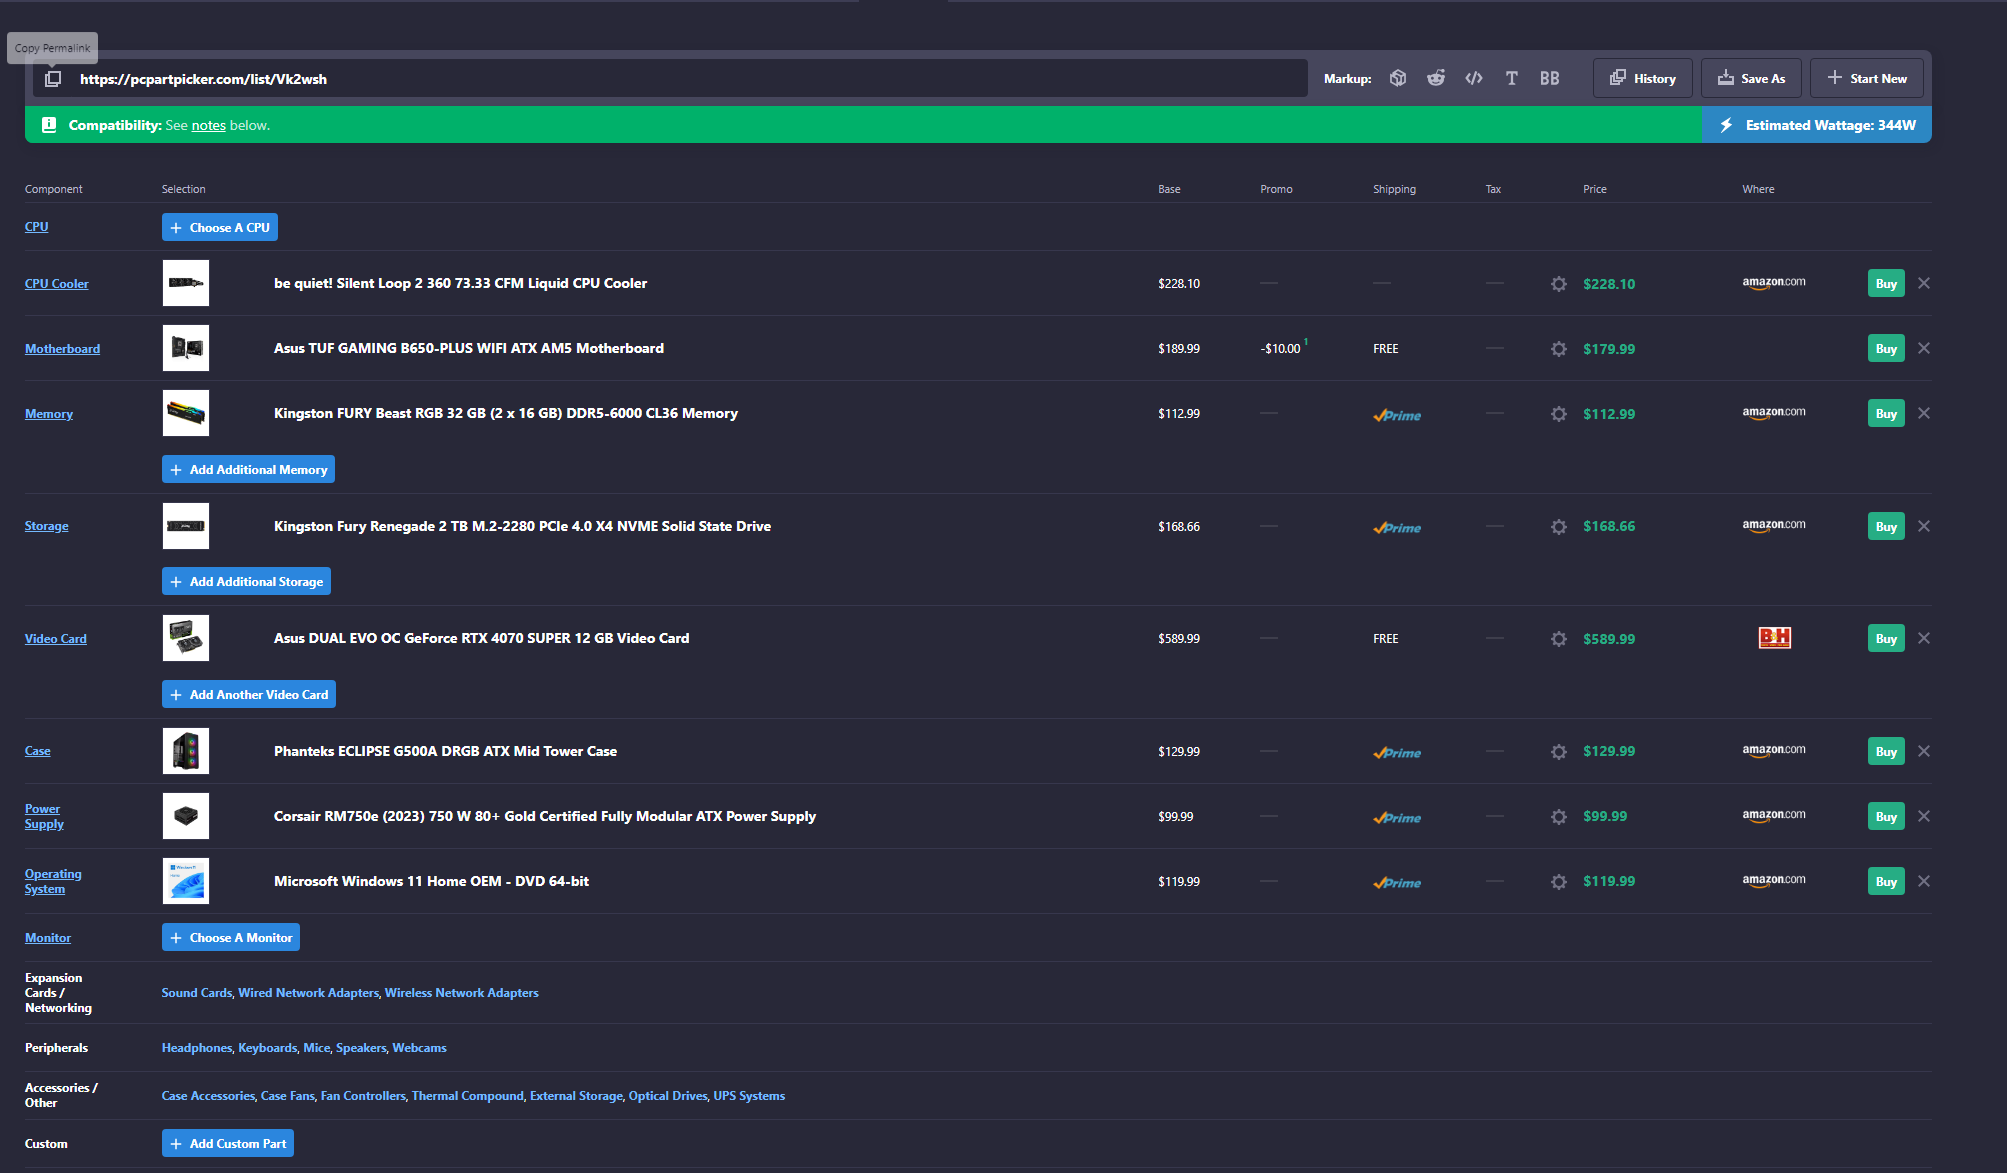Open the Windows 11 Home thumbnail
2007x1173 pixels.
coord(186,881)
